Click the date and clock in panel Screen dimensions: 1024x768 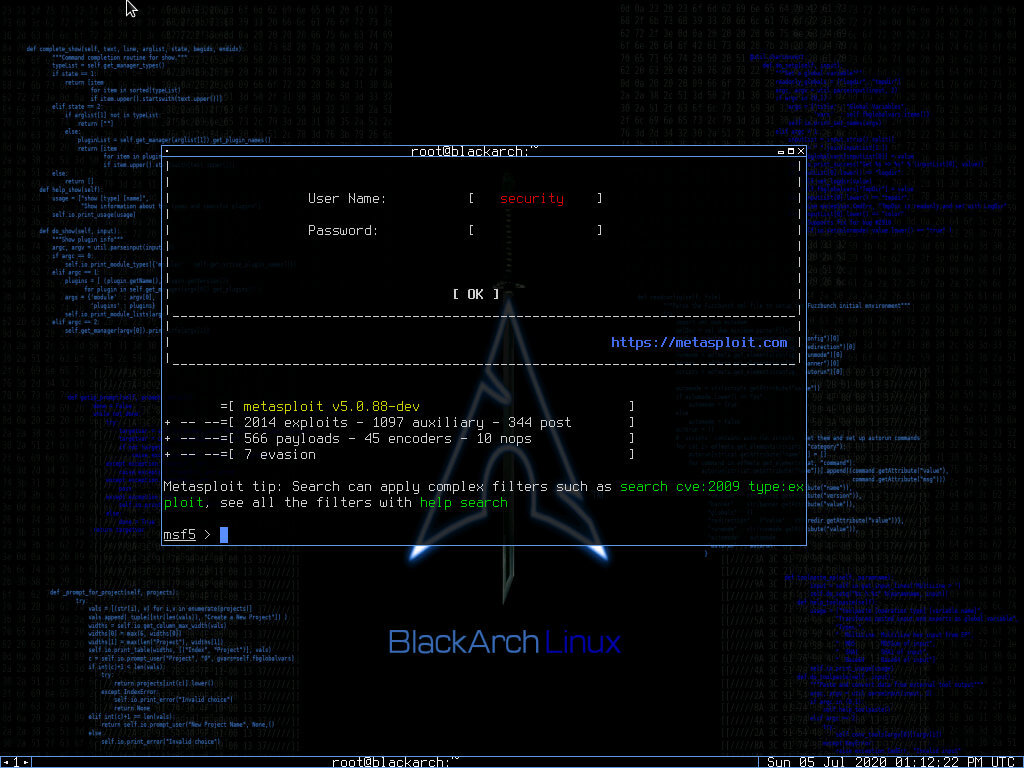(891, 762)
